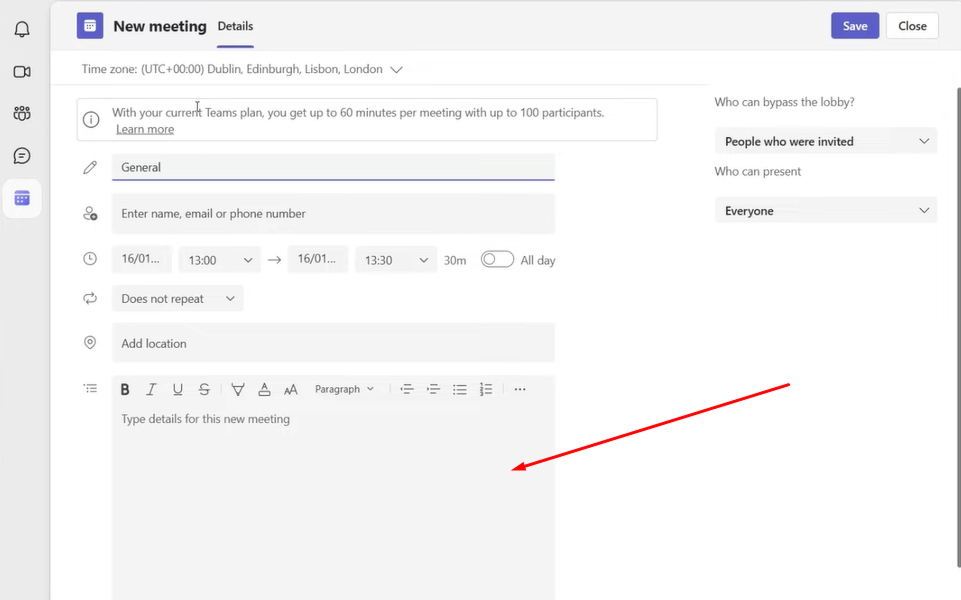Open the Meet video camera icon
Viewport: 961px width, 600px height.
click(x=22, y=72)
